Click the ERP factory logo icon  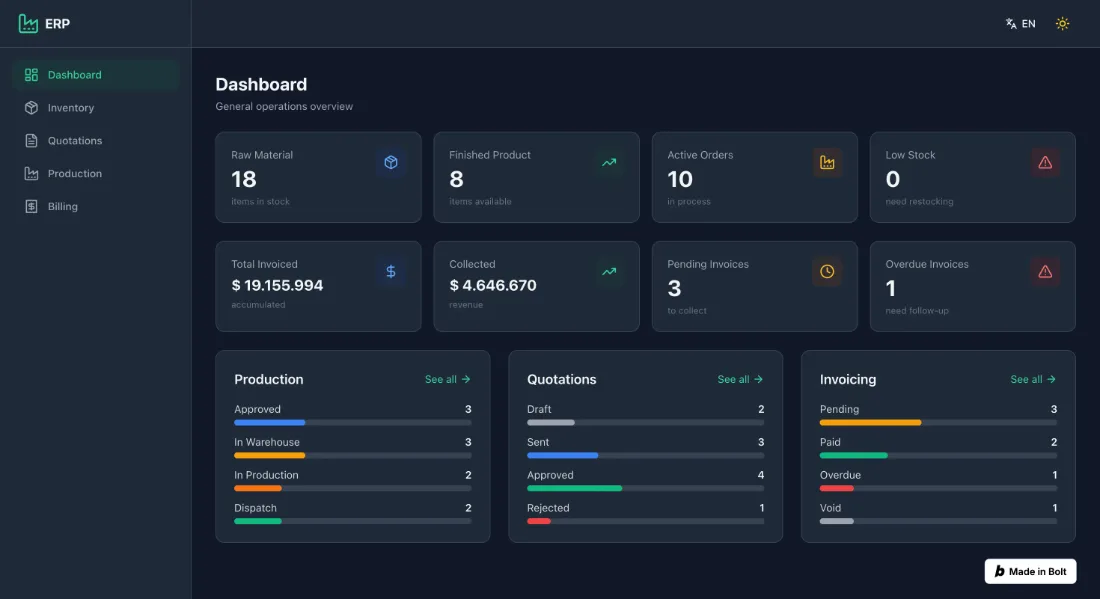pos(28,24)
